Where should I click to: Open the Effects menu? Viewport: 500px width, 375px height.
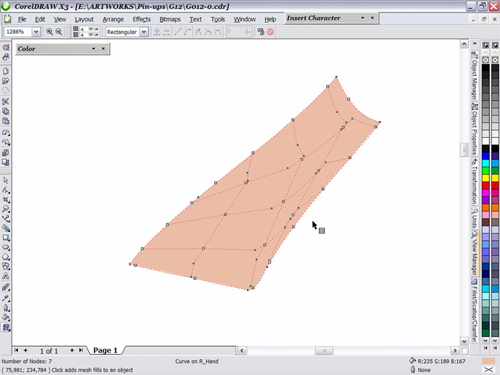point(142,19)
